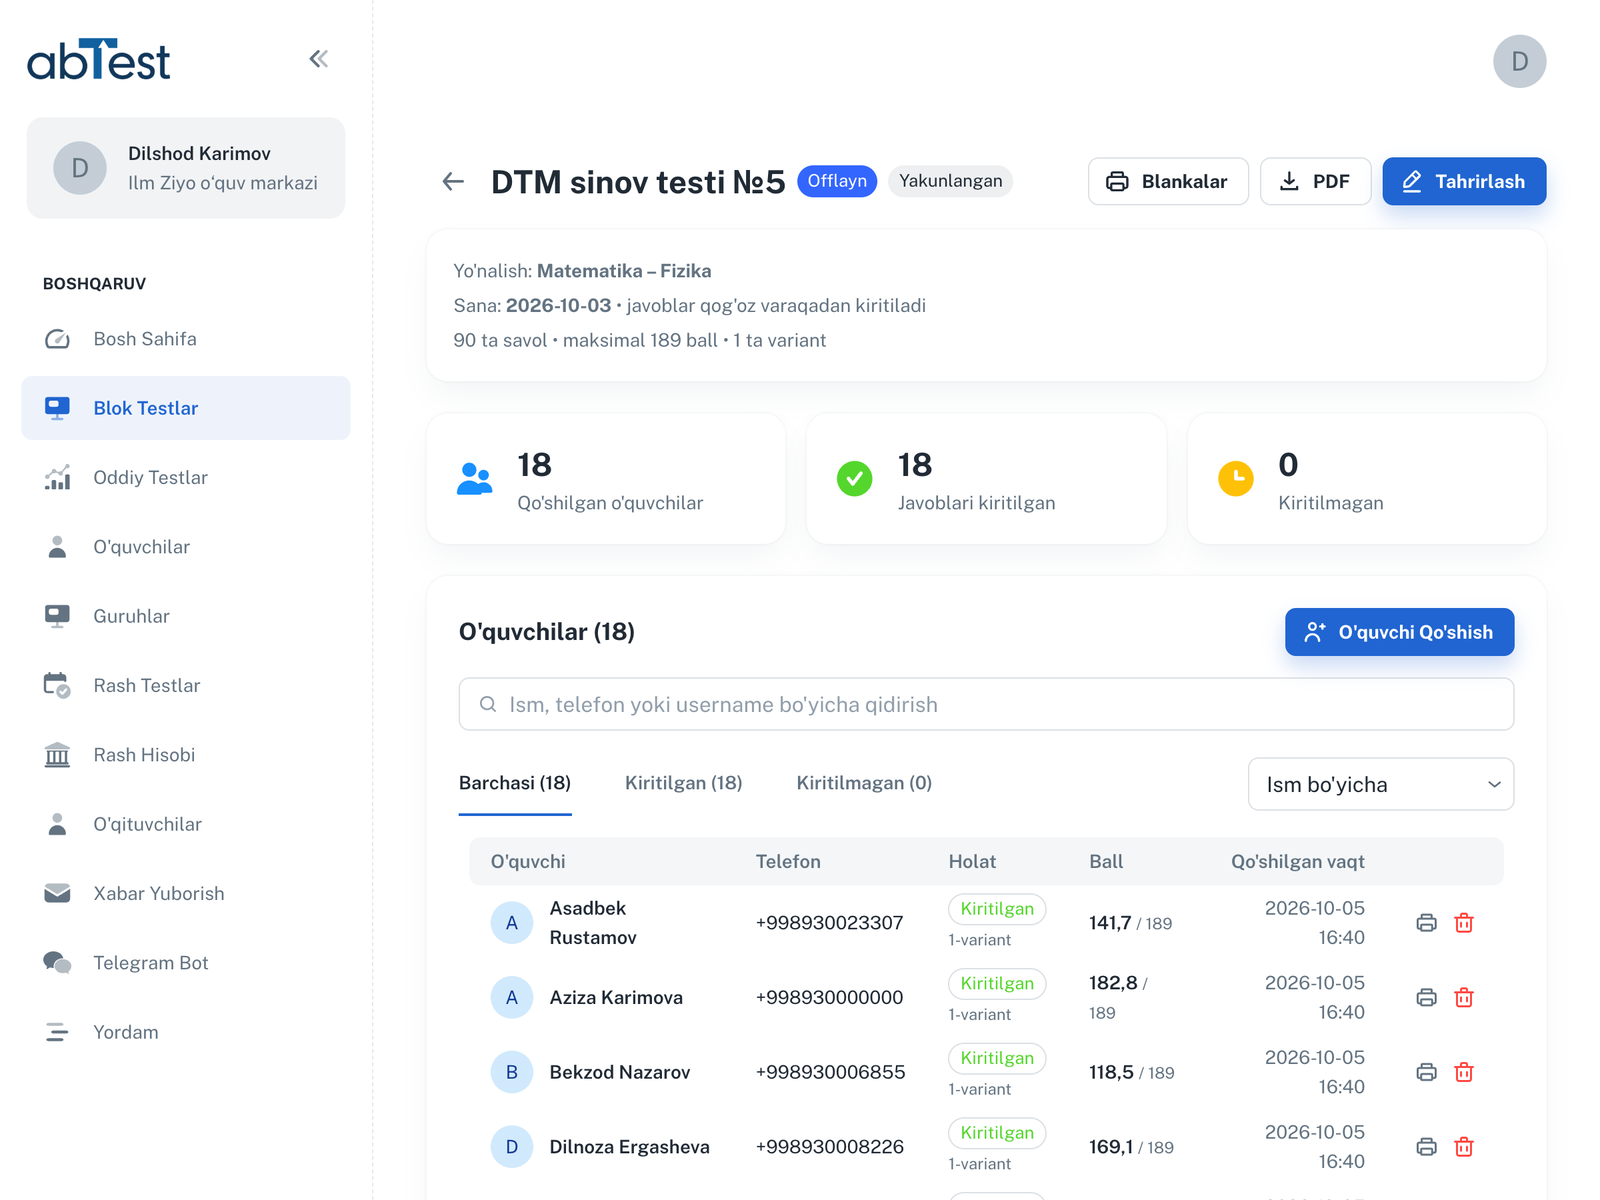Click the print icon for Dilnoza Ergasheva

(1426, 1147)
